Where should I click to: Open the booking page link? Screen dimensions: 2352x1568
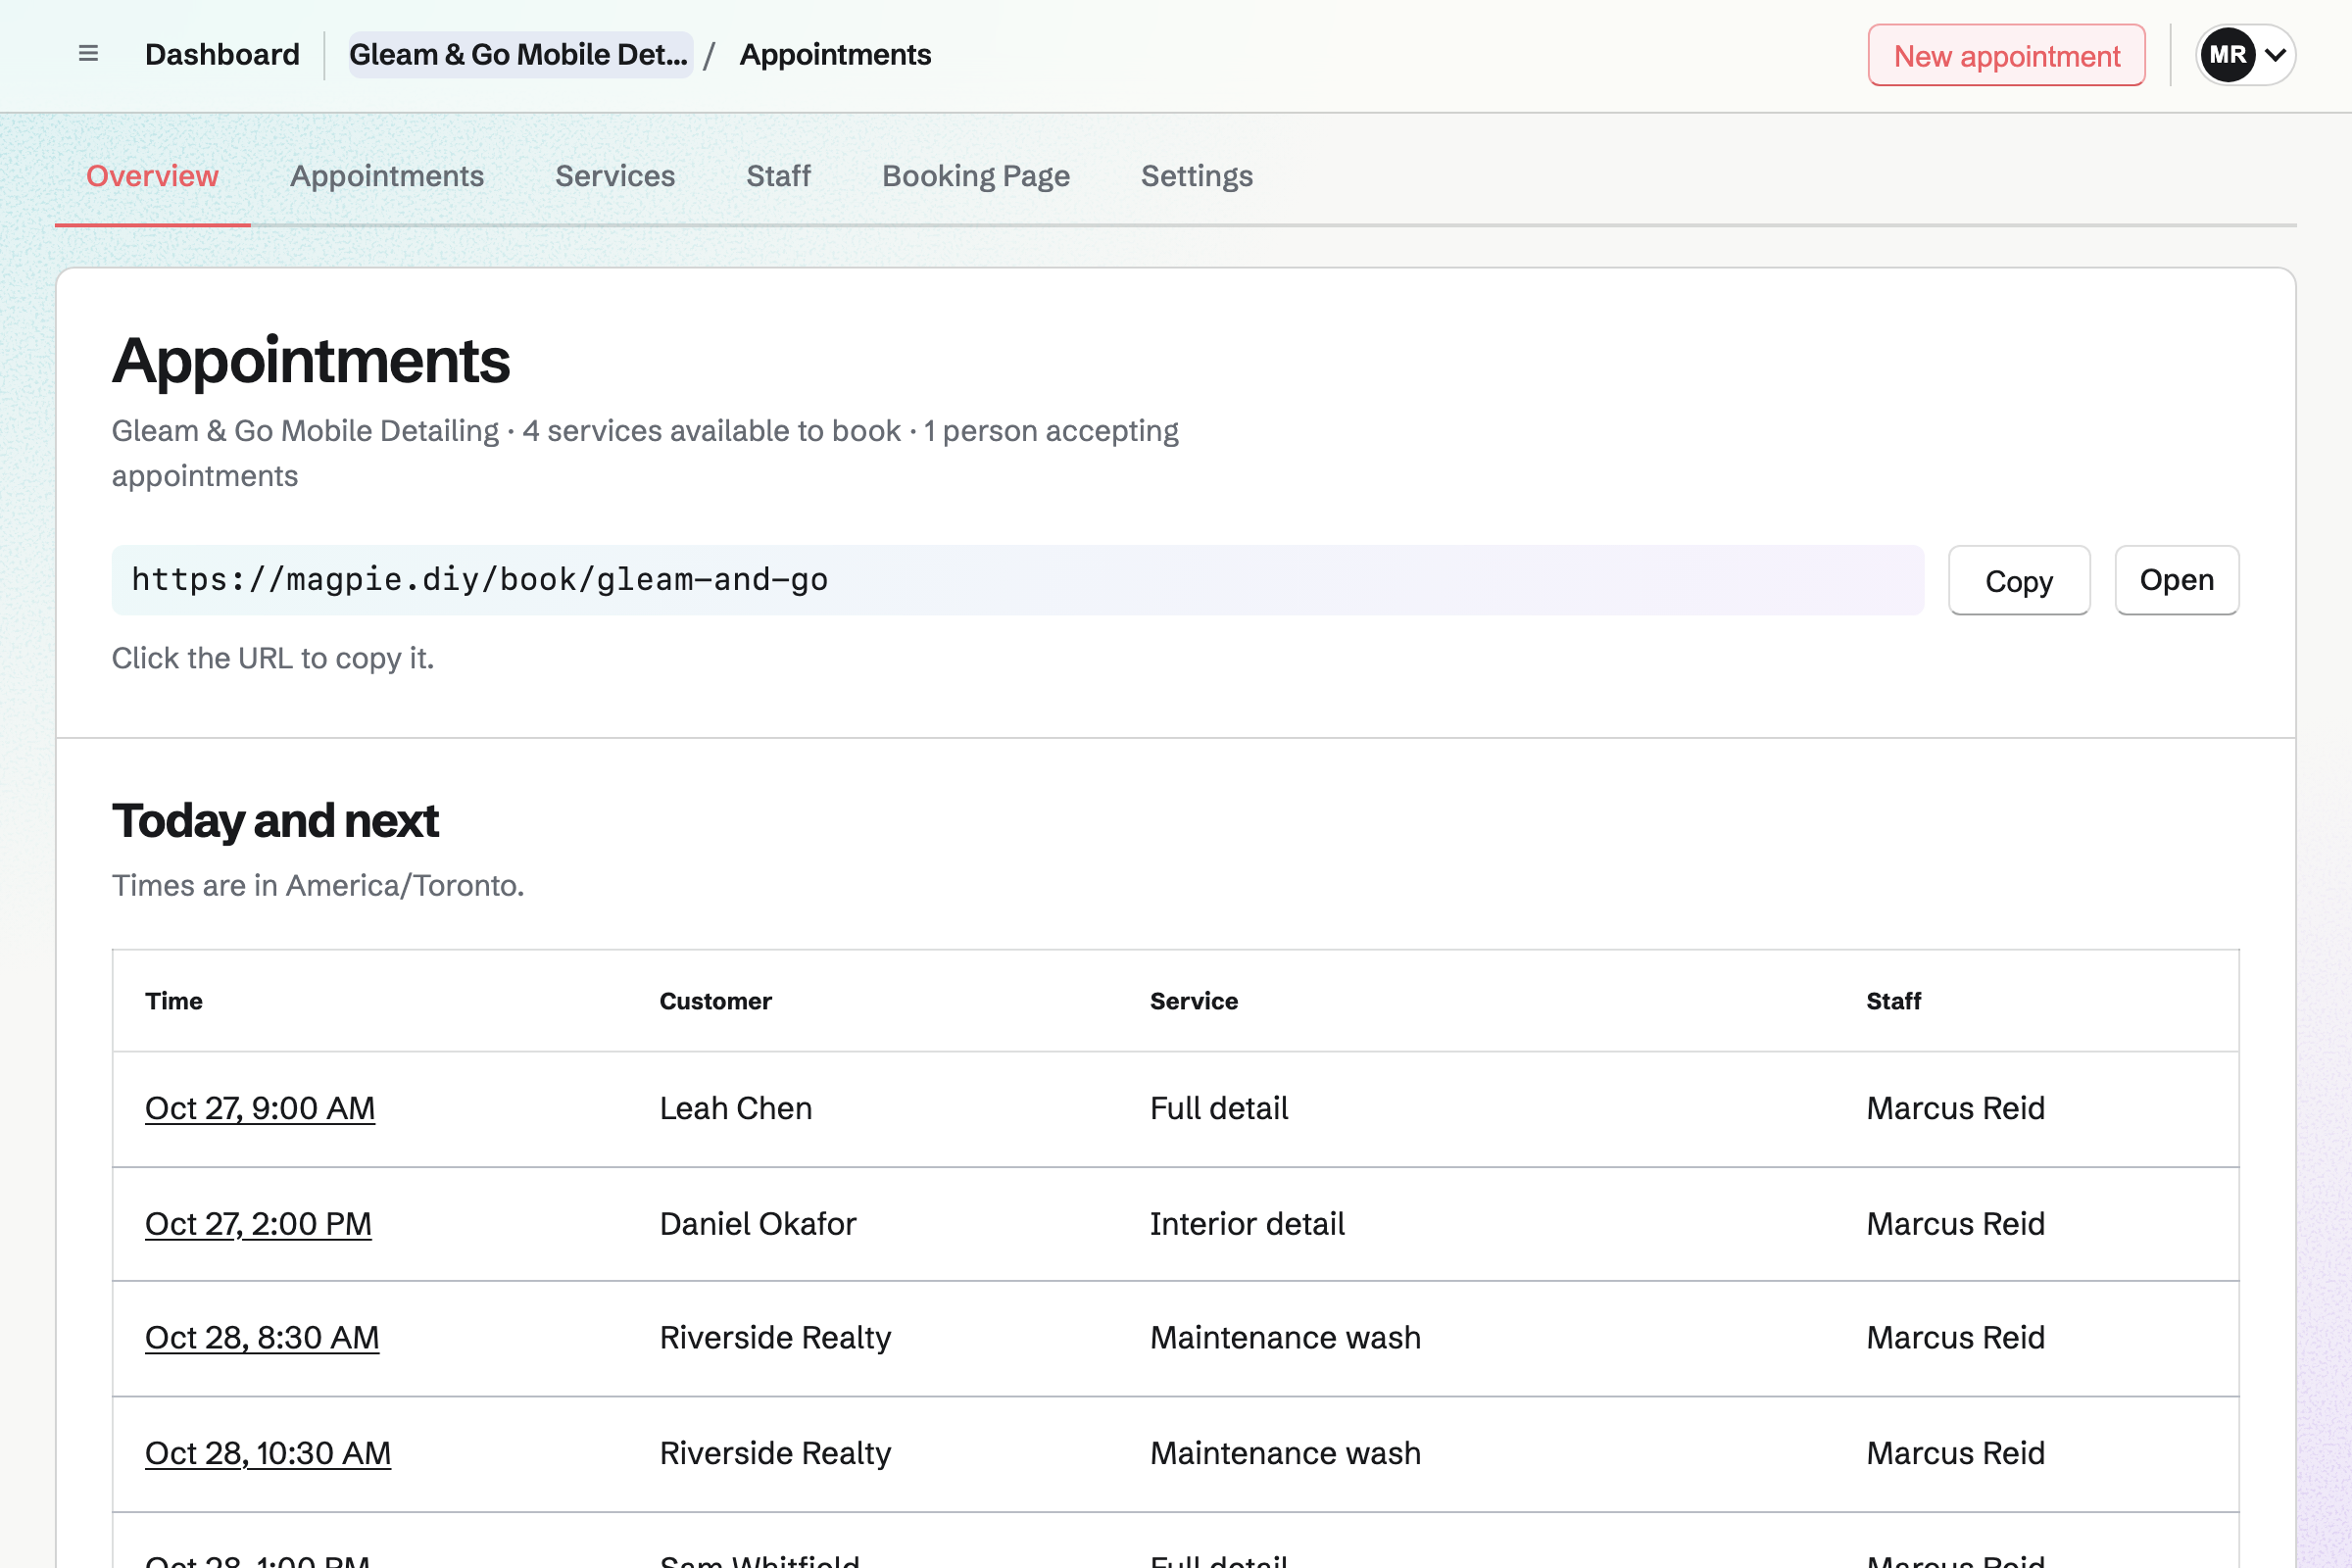click(x=2177, y=580)
